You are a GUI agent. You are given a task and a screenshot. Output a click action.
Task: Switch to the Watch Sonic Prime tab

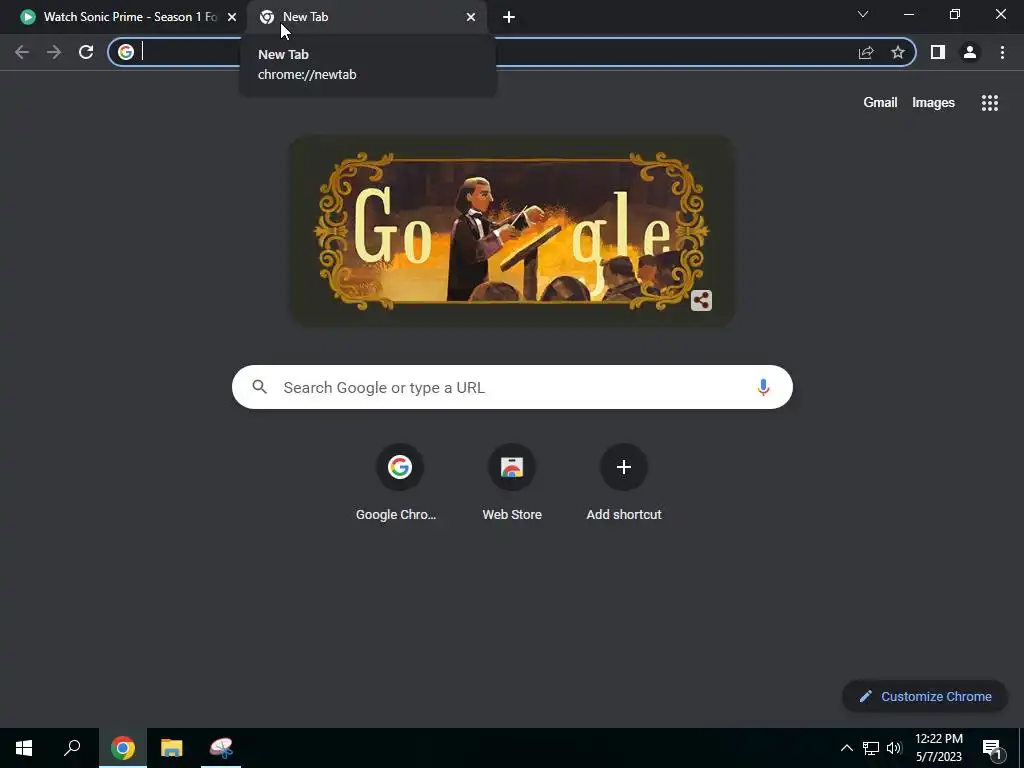click(123, 17)
